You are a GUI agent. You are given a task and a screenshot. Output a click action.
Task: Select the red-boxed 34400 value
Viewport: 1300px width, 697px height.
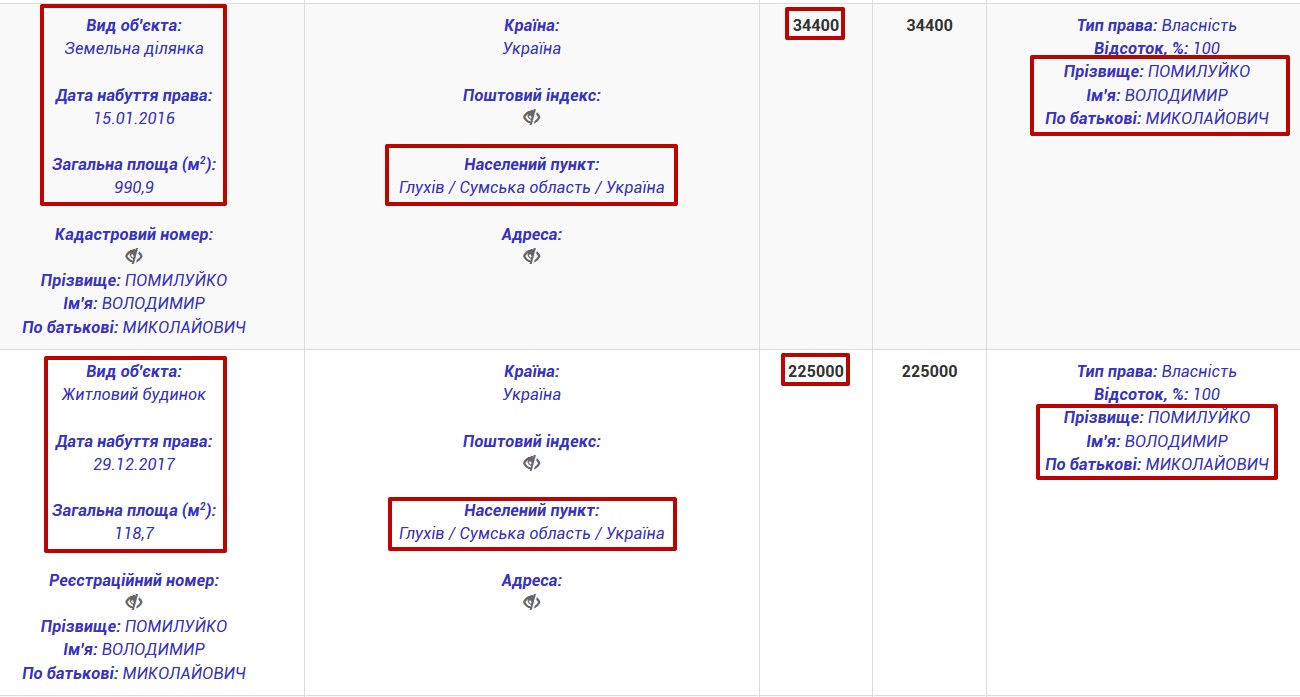815,26
